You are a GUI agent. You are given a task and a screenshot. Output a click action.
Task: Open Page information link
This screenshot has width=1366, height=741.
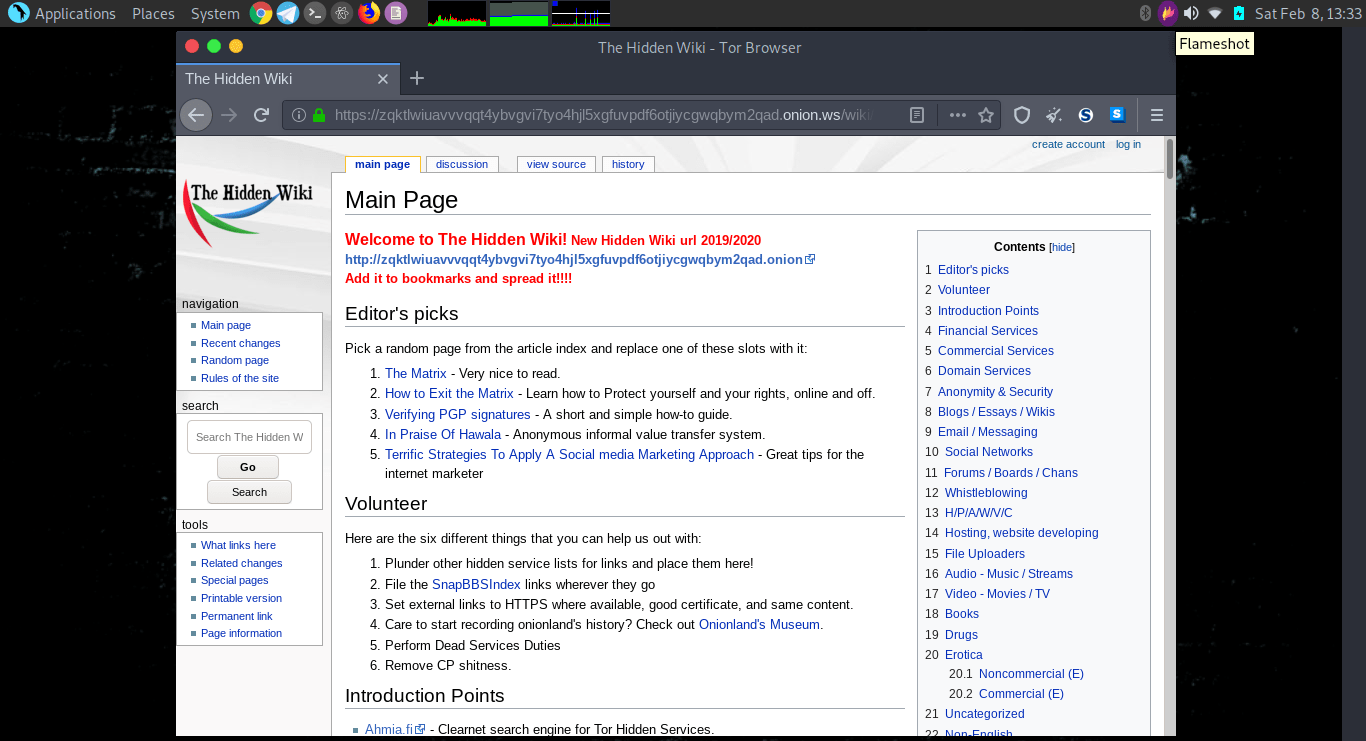(241, 633)
